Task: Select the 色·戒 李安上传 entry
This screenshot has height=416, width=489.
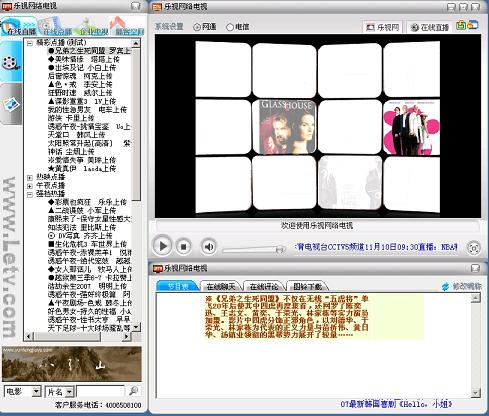Action: coord(80,85)
